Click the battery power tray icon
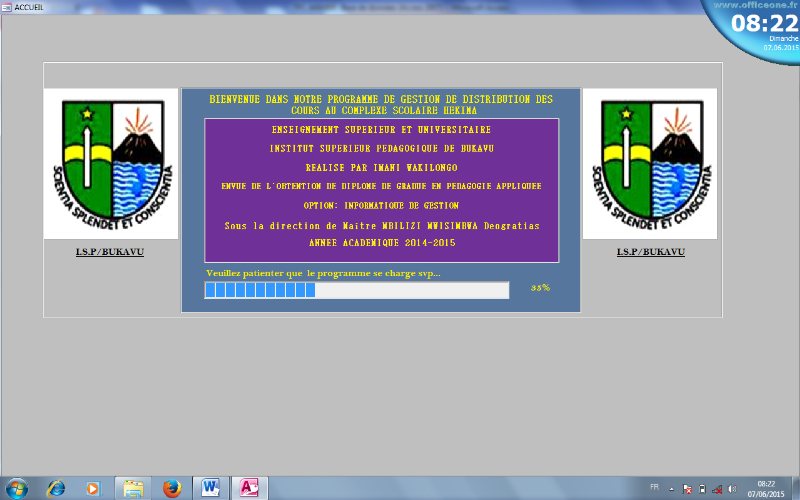 click(x=702, y=489)
